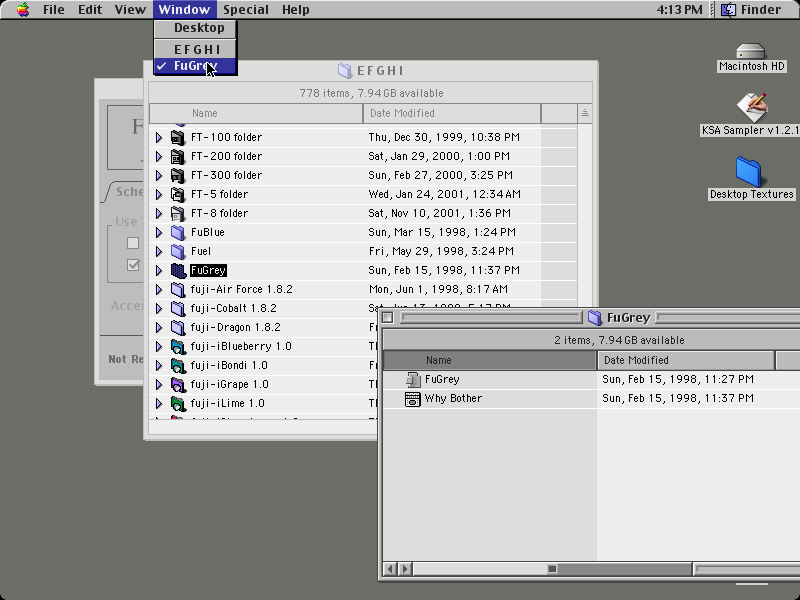
Task: Select the fuji-iBondi 1.0 folder icon
Action: pos(178,365)
